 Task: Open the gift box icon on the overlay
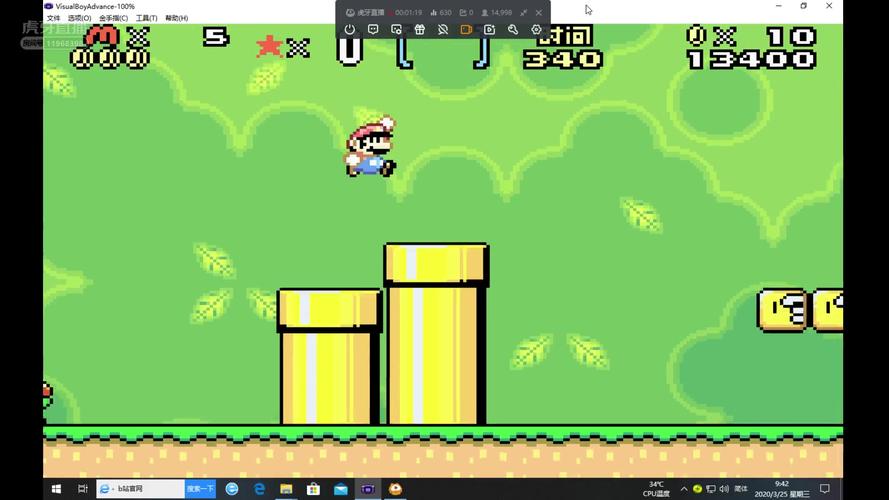(420, 29)
